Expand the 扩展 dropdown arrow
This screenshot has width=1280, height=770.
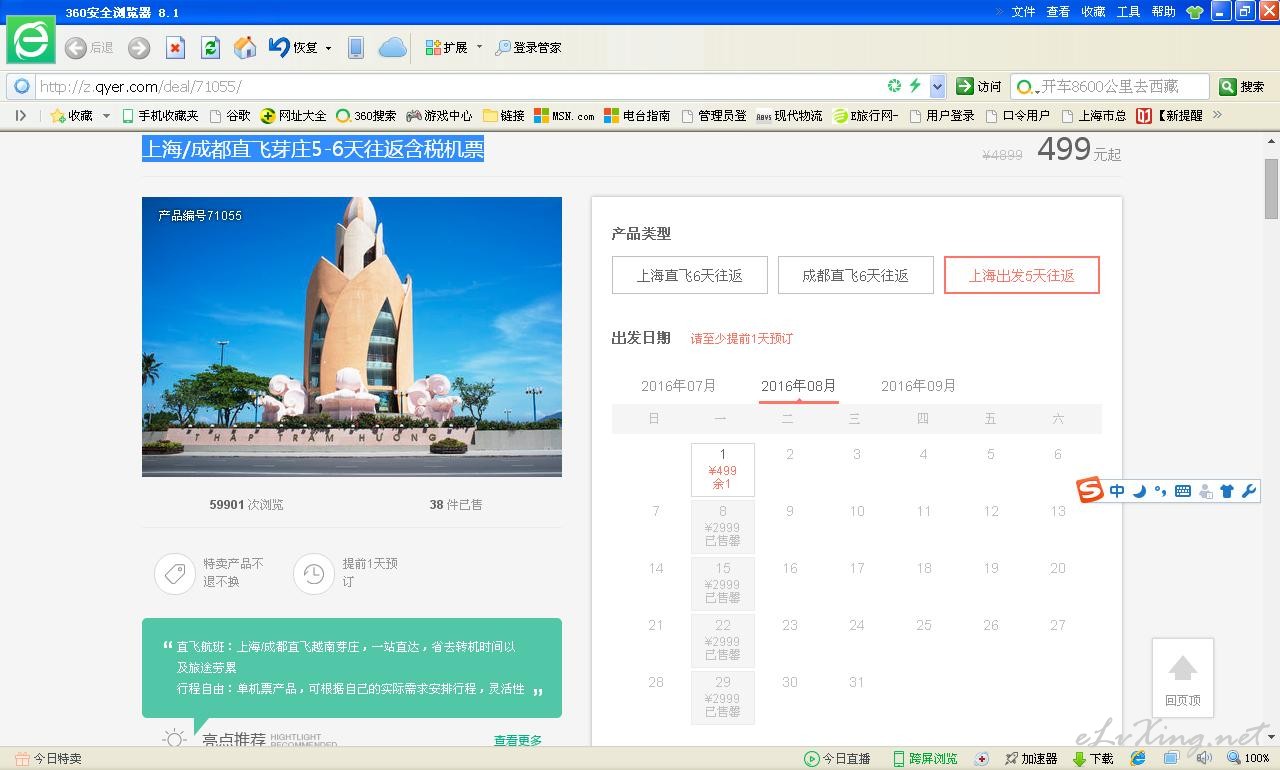(x=479, y=47)
